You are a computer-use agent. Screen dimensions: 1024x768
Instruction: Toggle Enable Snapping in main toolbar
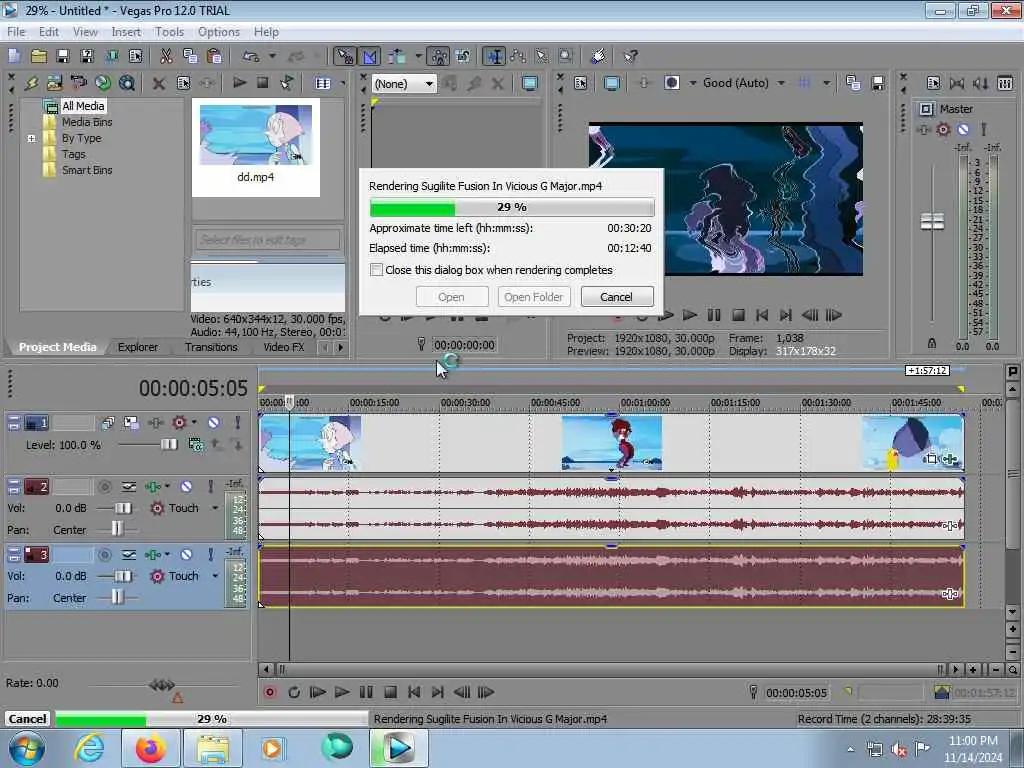point(344,56)
